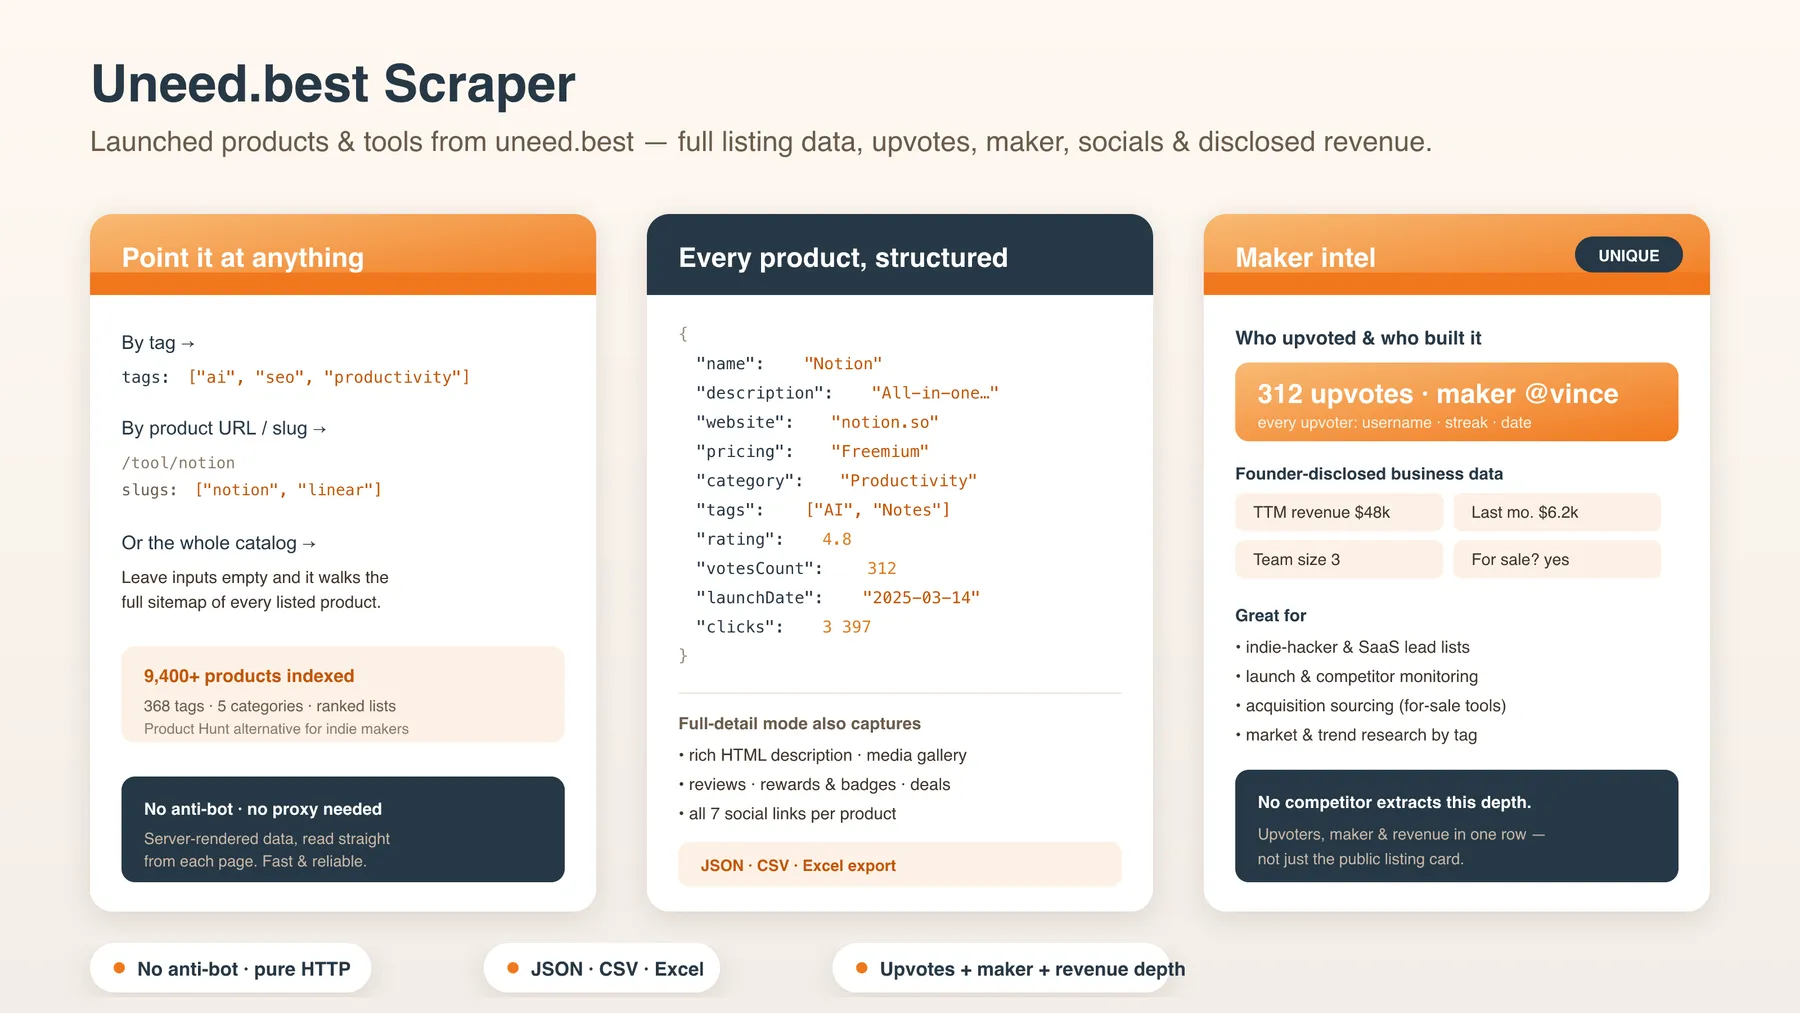Click the JSON "name": "Notion" line
Screen dimensions: 1800x1013
click(x=789, y=364)
